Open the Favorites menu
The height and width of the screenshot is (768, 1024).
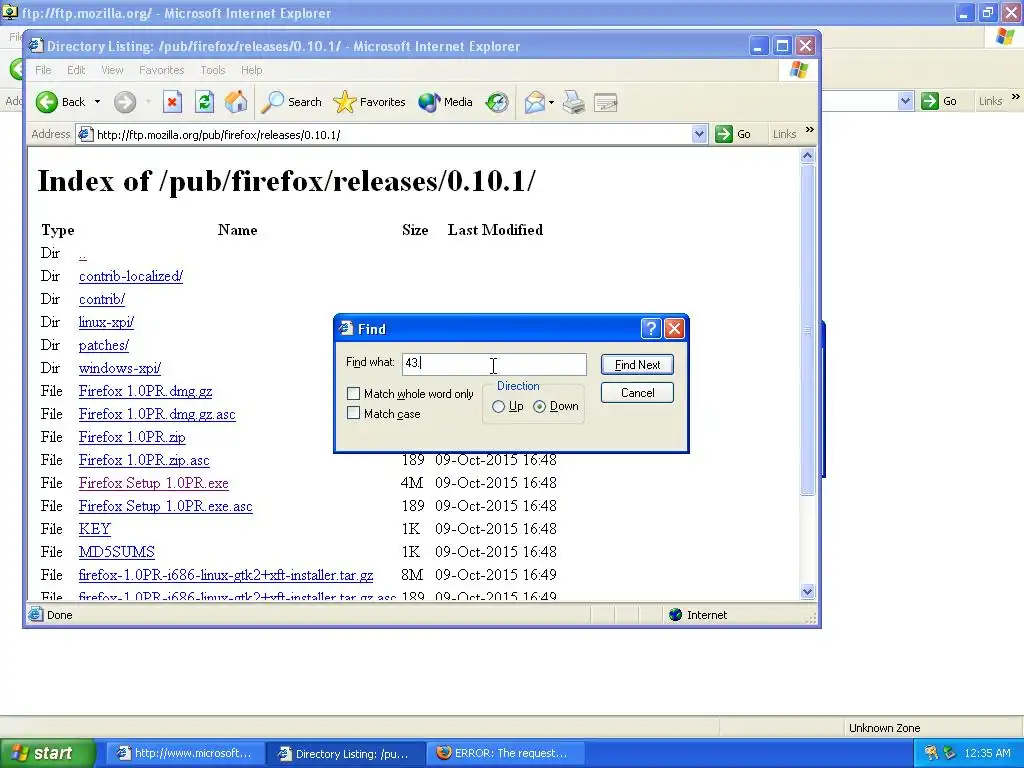point(161,70)
